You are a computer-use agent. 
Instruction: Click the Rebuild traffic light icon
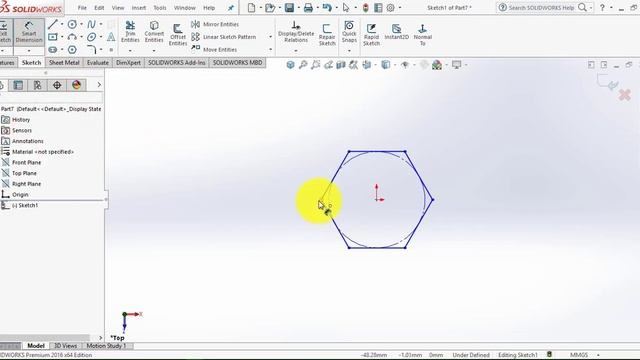pyautogui.click(x=366, y=7)
